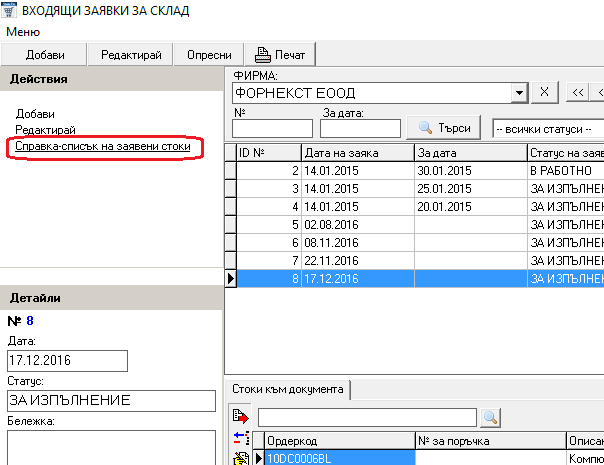Screen dimensions: 604x465
Task: Click the printer icon on Печат
Action: (262, 55)
